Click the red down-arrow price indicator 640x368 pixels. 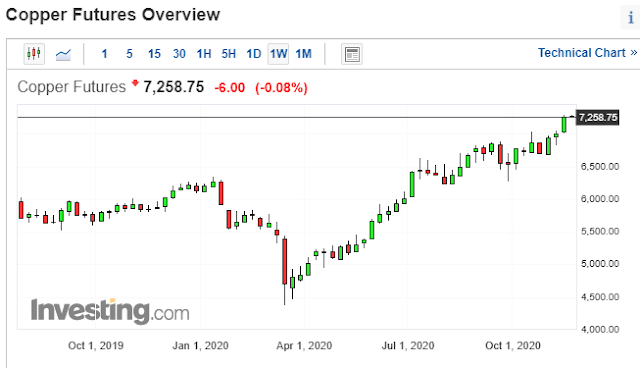[135, 83]
